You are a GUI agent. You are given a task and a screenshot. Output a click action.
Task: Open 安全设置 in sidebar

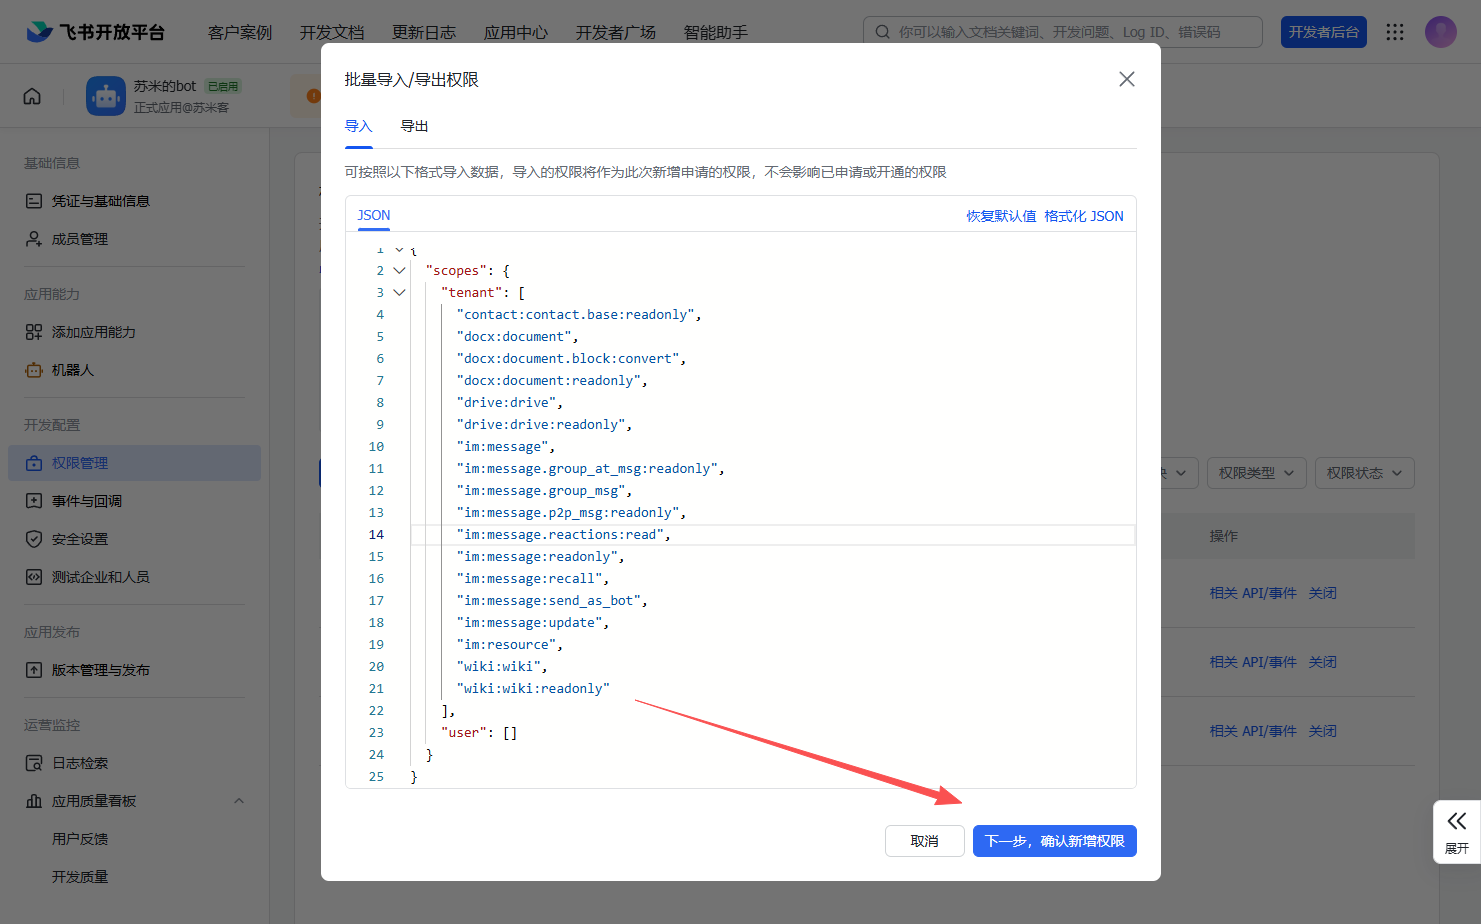[x=79, y=539]
